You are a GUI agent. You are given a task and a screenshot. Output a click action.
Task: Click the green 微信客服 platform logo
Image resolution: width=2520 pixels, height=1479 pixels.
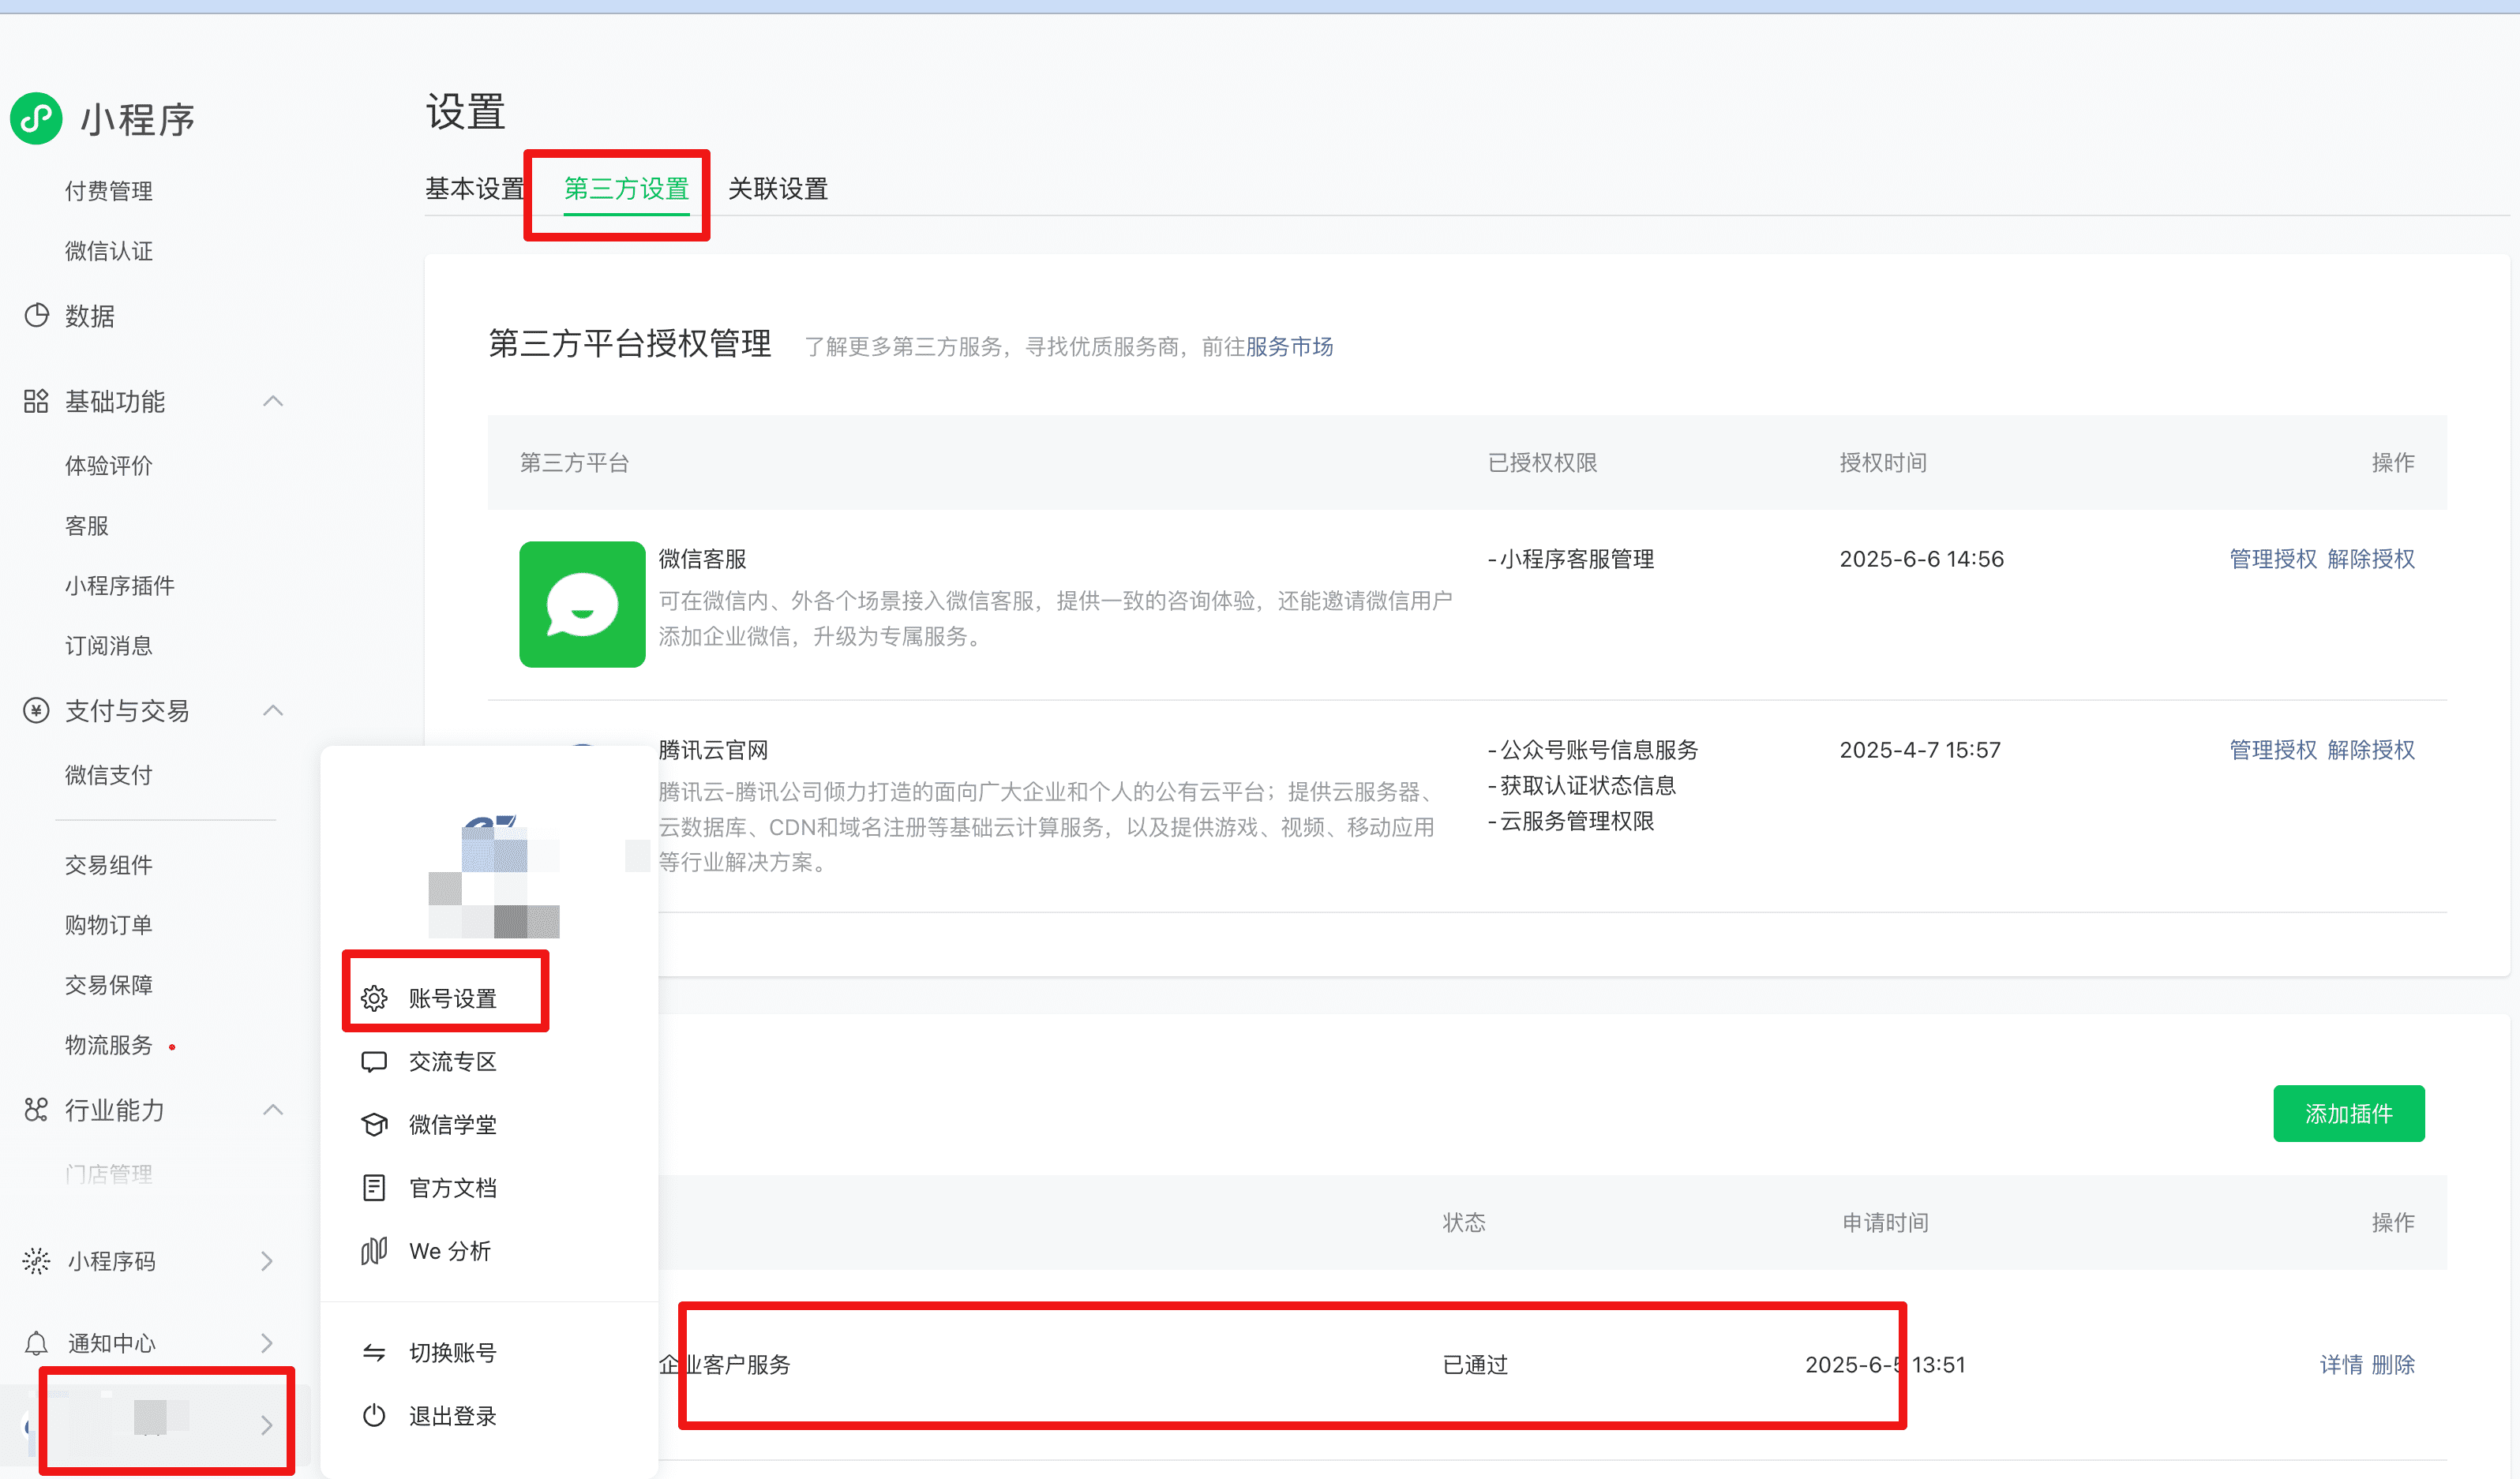(x=582, y=604)
